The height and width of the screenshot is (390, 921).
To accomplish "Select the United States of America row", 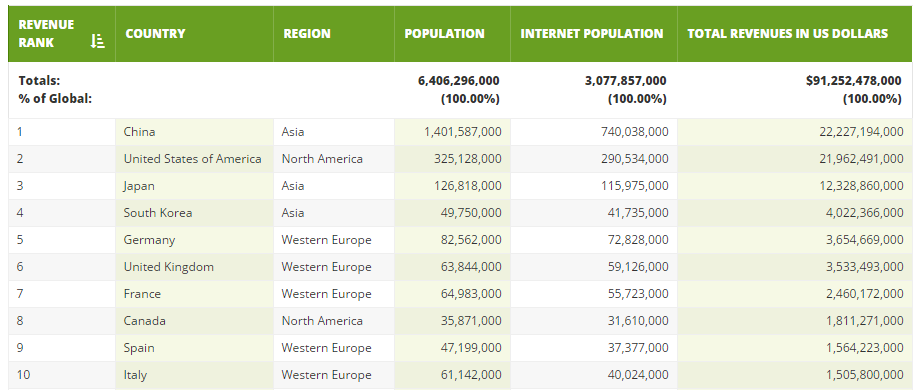I will pyautogui.click(x=460, y=159).
